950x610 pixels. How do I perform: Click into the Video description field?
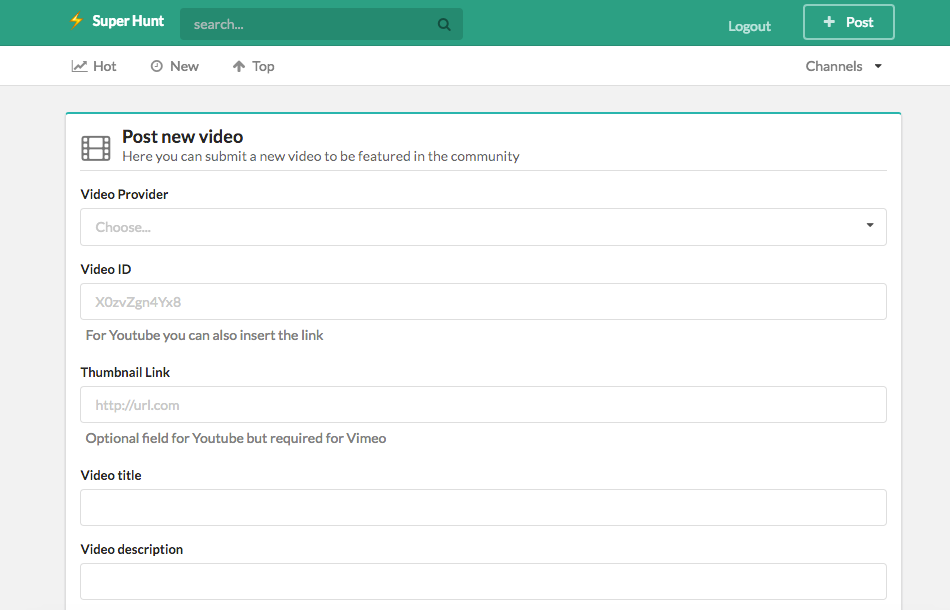pos(483,582)
